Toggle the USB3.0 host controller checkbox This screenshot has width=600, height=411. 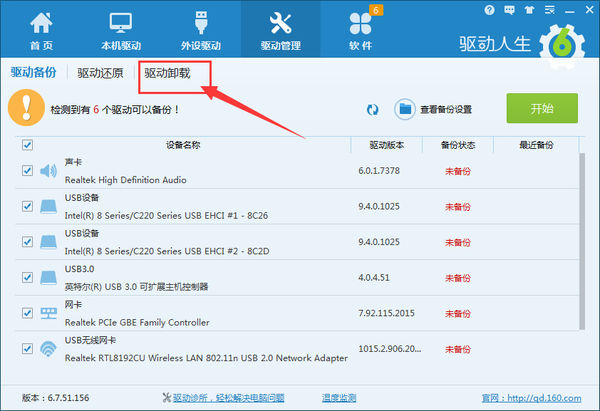pyautogui.click(x=27, y=277)
